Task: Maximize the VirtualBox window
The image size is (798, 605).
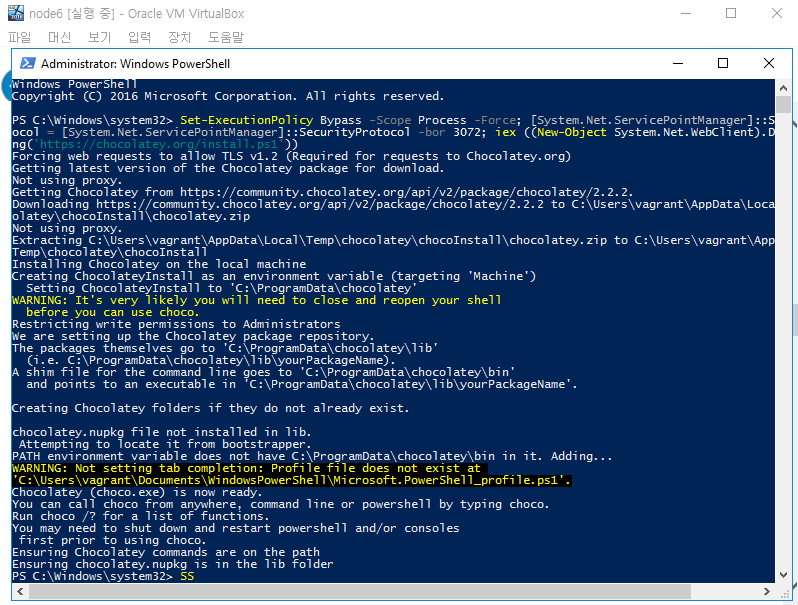Action: tap(731, 13)
